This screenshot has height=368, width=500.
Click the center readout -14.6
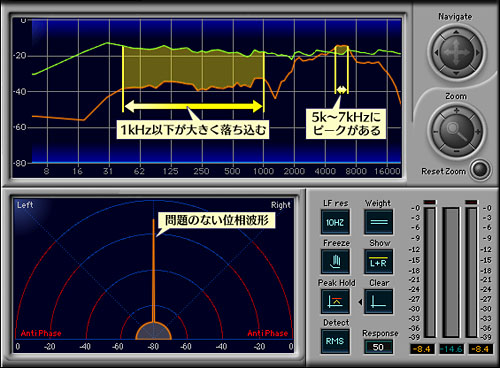(451, 349)
